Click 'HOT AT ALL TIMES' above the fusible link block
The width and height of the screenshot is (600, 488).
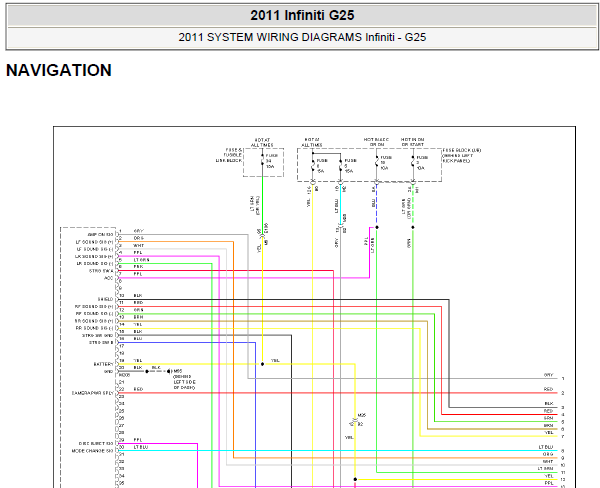point(262,142)
